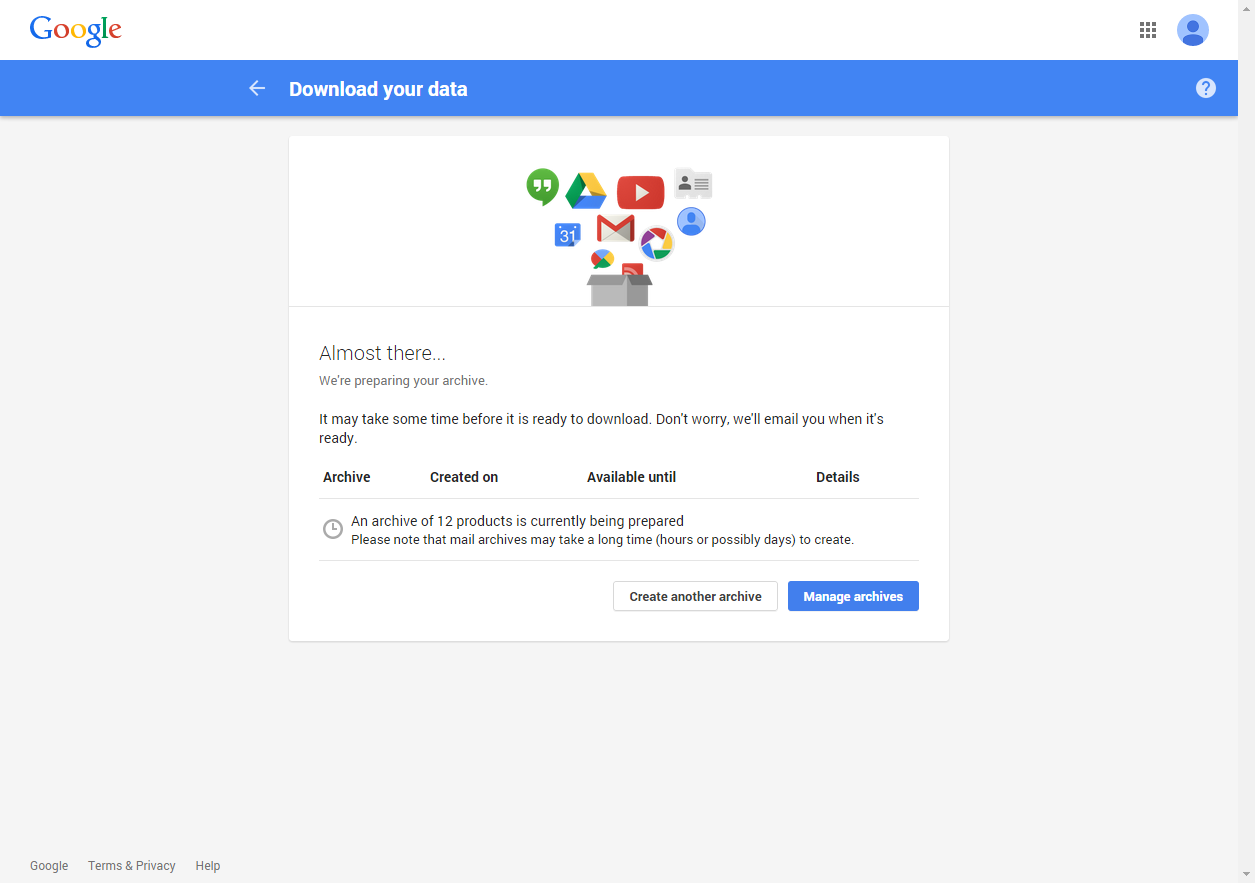Click the Hangouts icon in the illustration
The image size is (1255, 883).
coord(543,186)
